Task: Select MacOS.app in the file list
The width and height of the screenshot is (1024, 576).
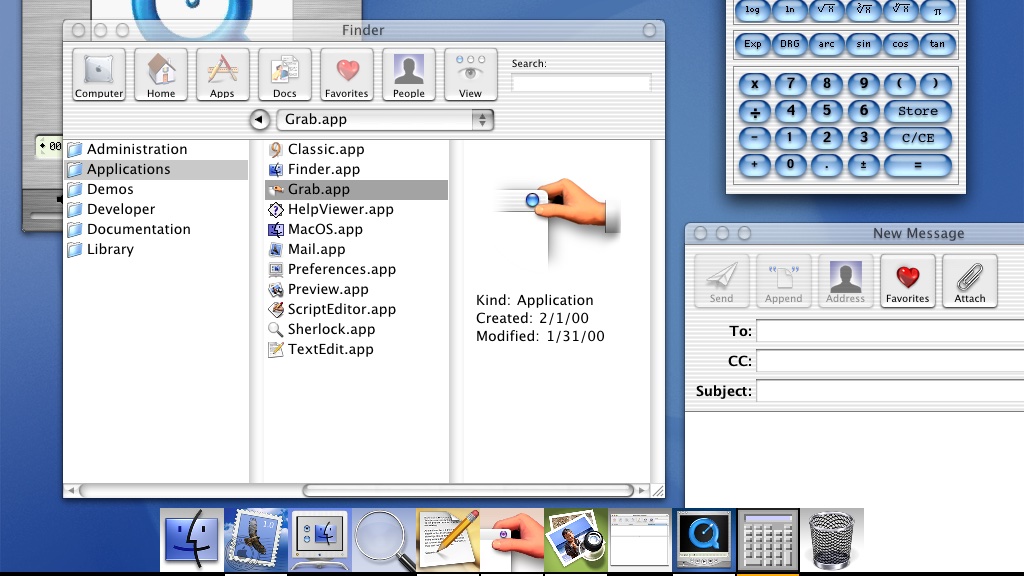Action: coord(357,229)
